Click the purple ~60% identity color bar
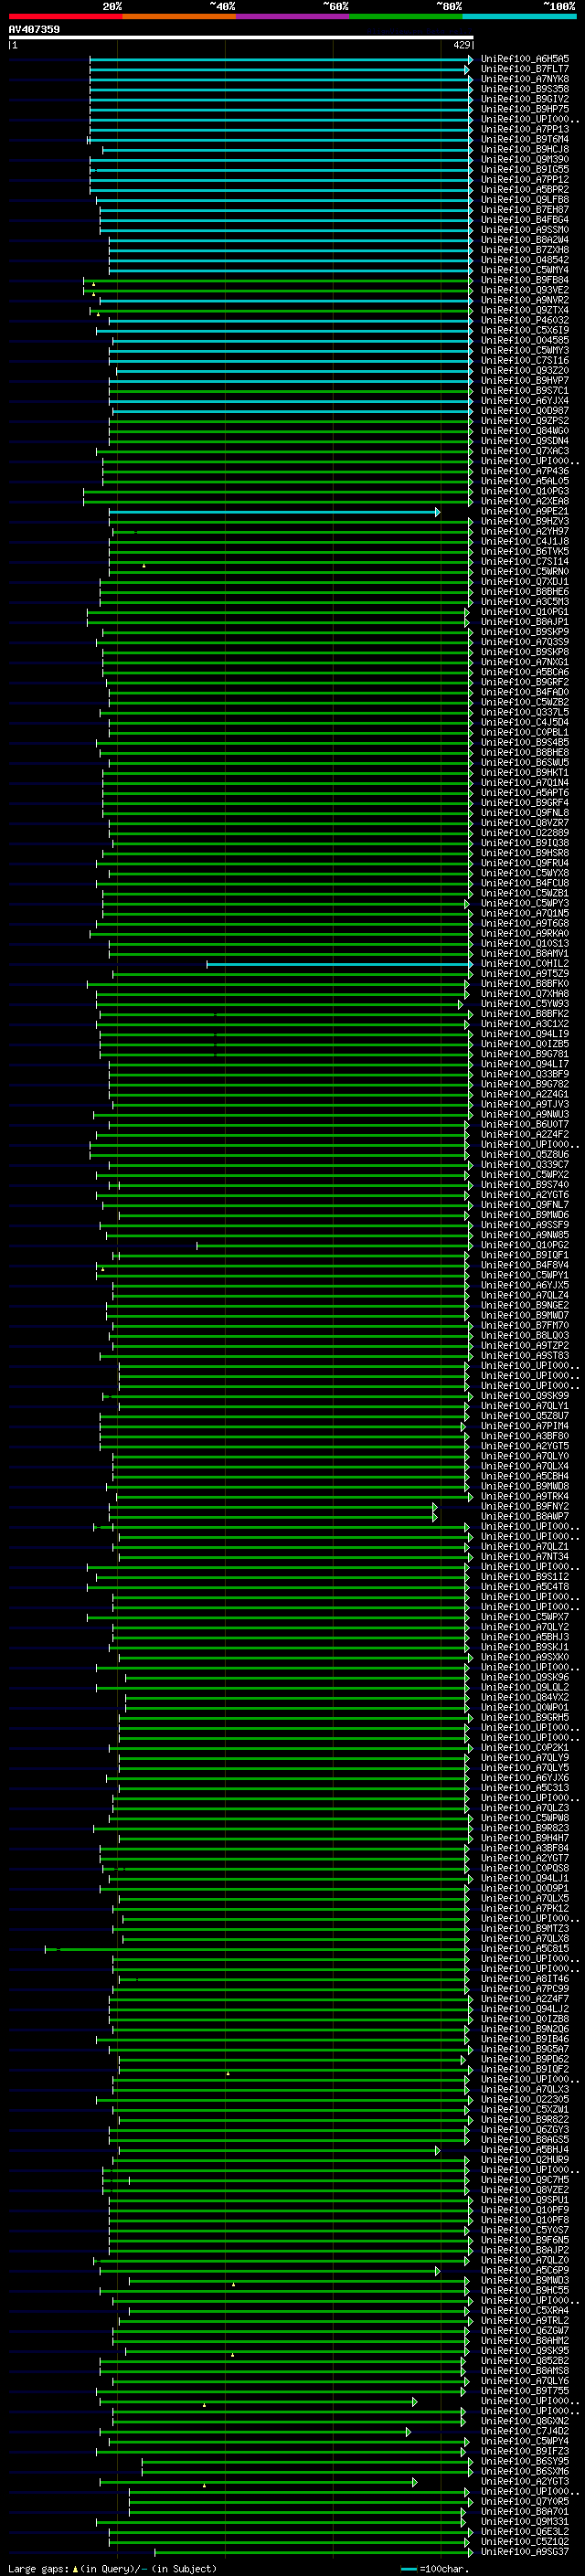 (x=293, y=16)
